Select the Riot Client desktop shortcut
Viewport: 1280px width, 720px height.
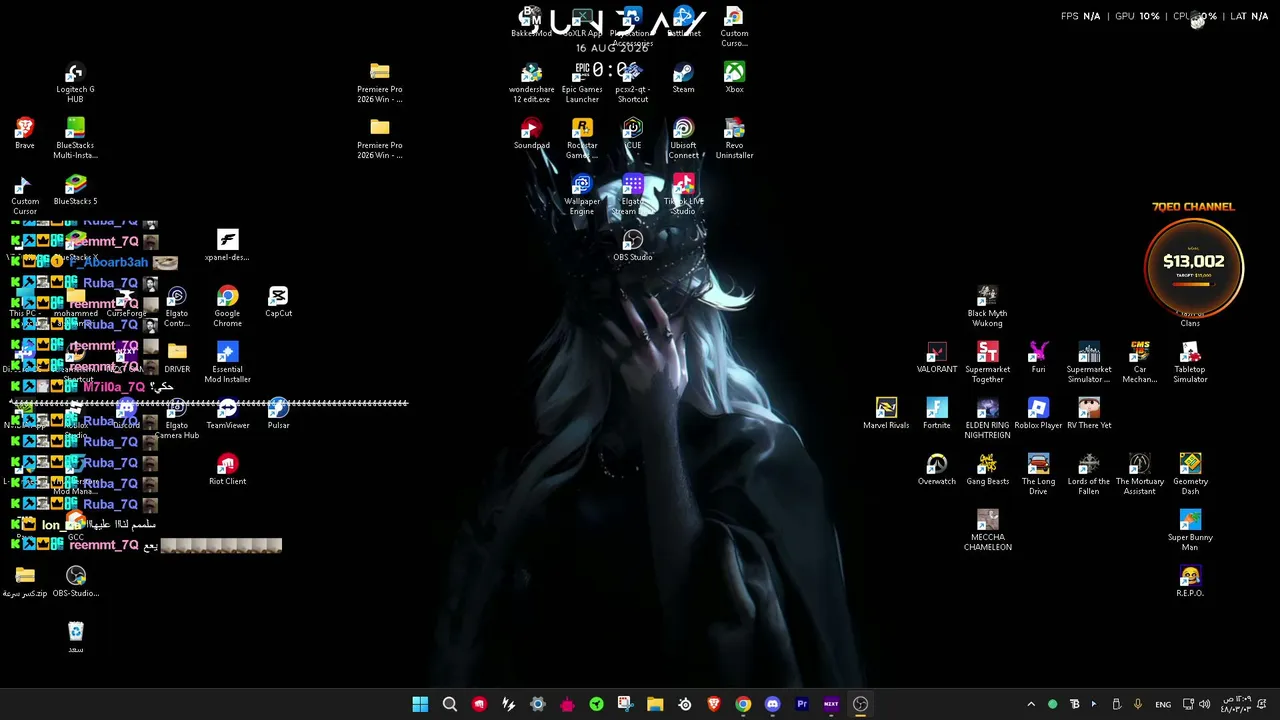click(227, 470)
